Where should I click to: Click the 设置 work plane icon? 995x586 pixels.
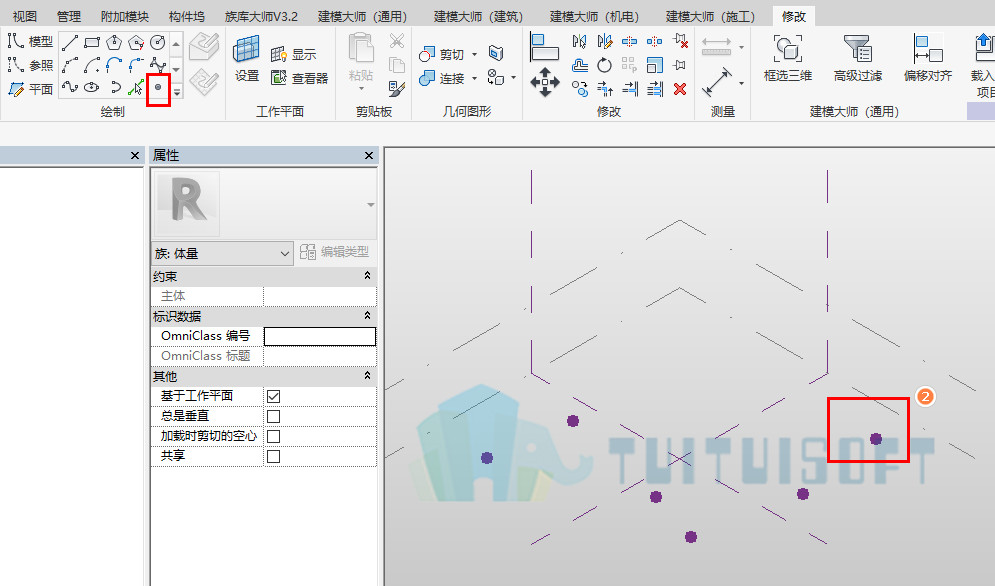(x=246, y=58)
